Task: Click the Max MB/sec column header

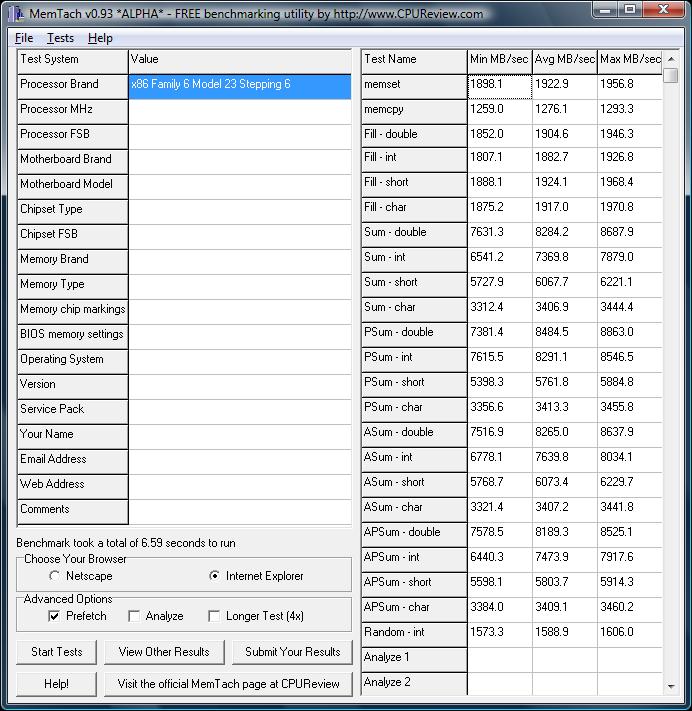Action: pyautogui.click(x=630, y=62)
